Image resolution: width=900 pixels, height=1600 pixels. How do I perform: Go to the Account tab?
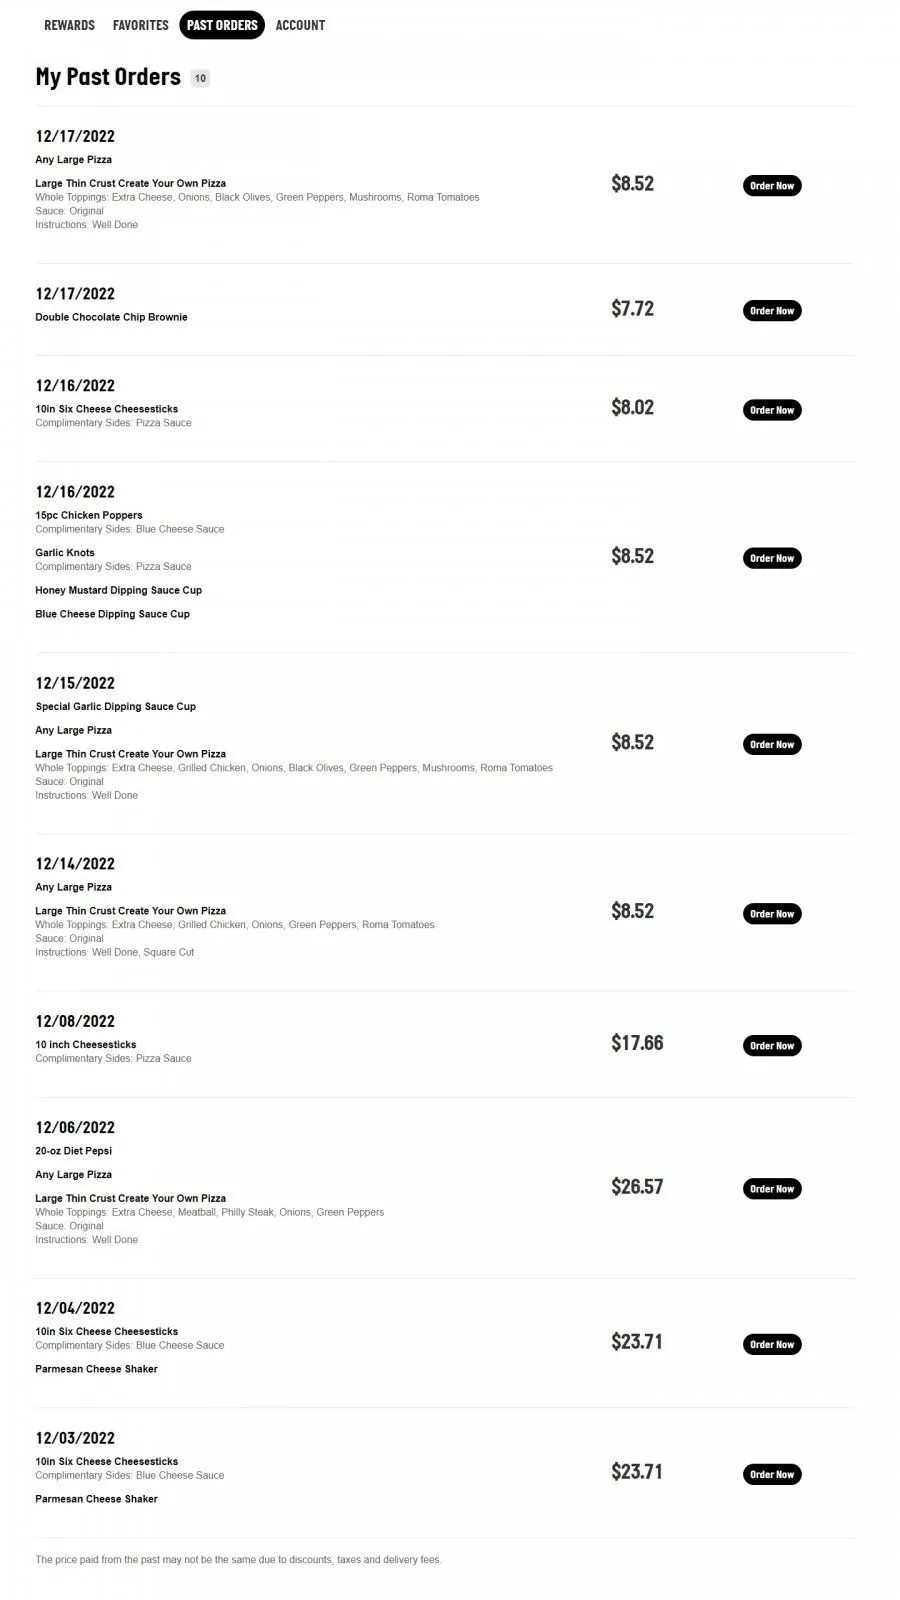click(300, 25)
